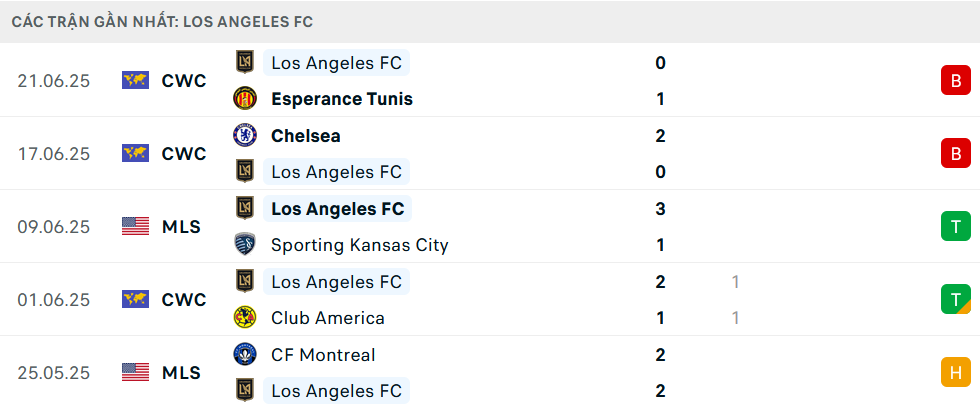Click the USA flag icon for 25.05.25 MLS match
The height and width of the screenshot is (407, 980).
pyautogui.click(x=136, y=373)
